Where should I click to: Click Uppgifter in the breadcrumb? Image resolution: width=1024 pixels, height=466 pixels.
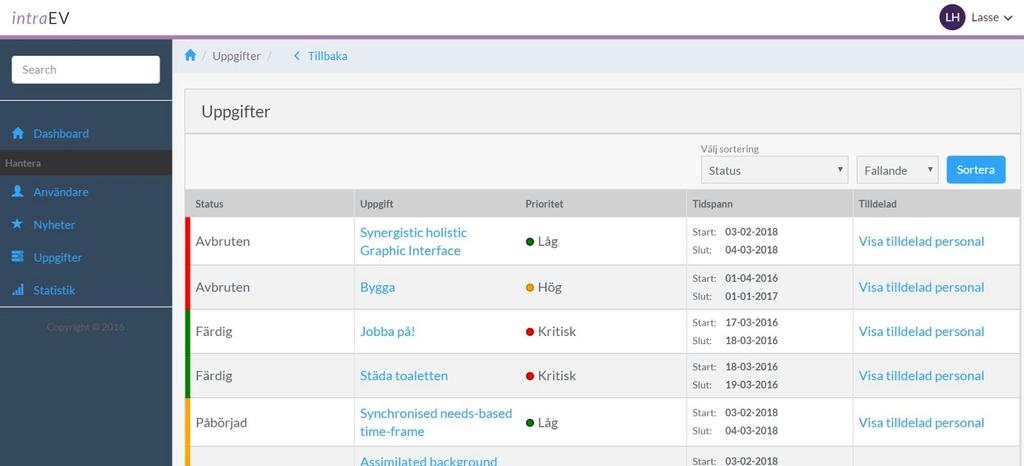coord(236,56)
